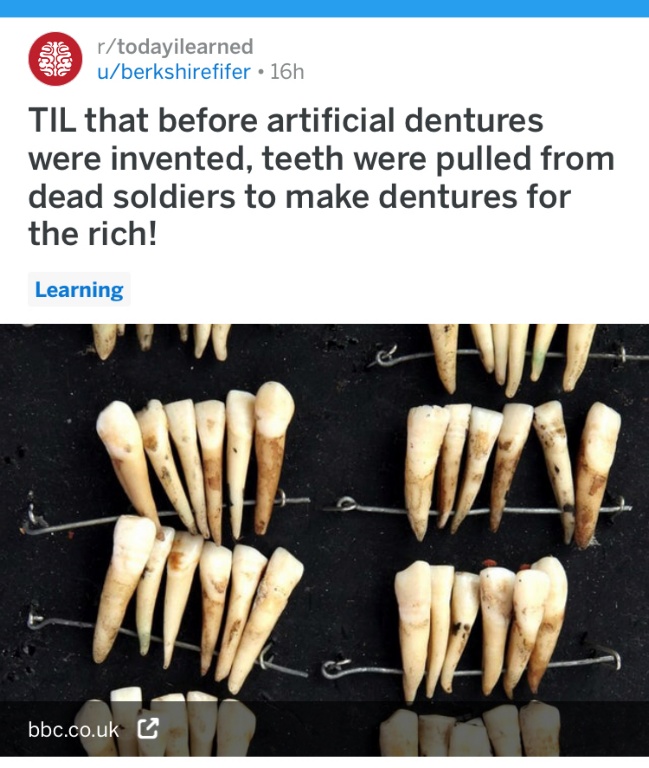Open the todayilearned red brain subreddit icon
The height and width of the screenshot is (768, 649).
tap(55, 59)
